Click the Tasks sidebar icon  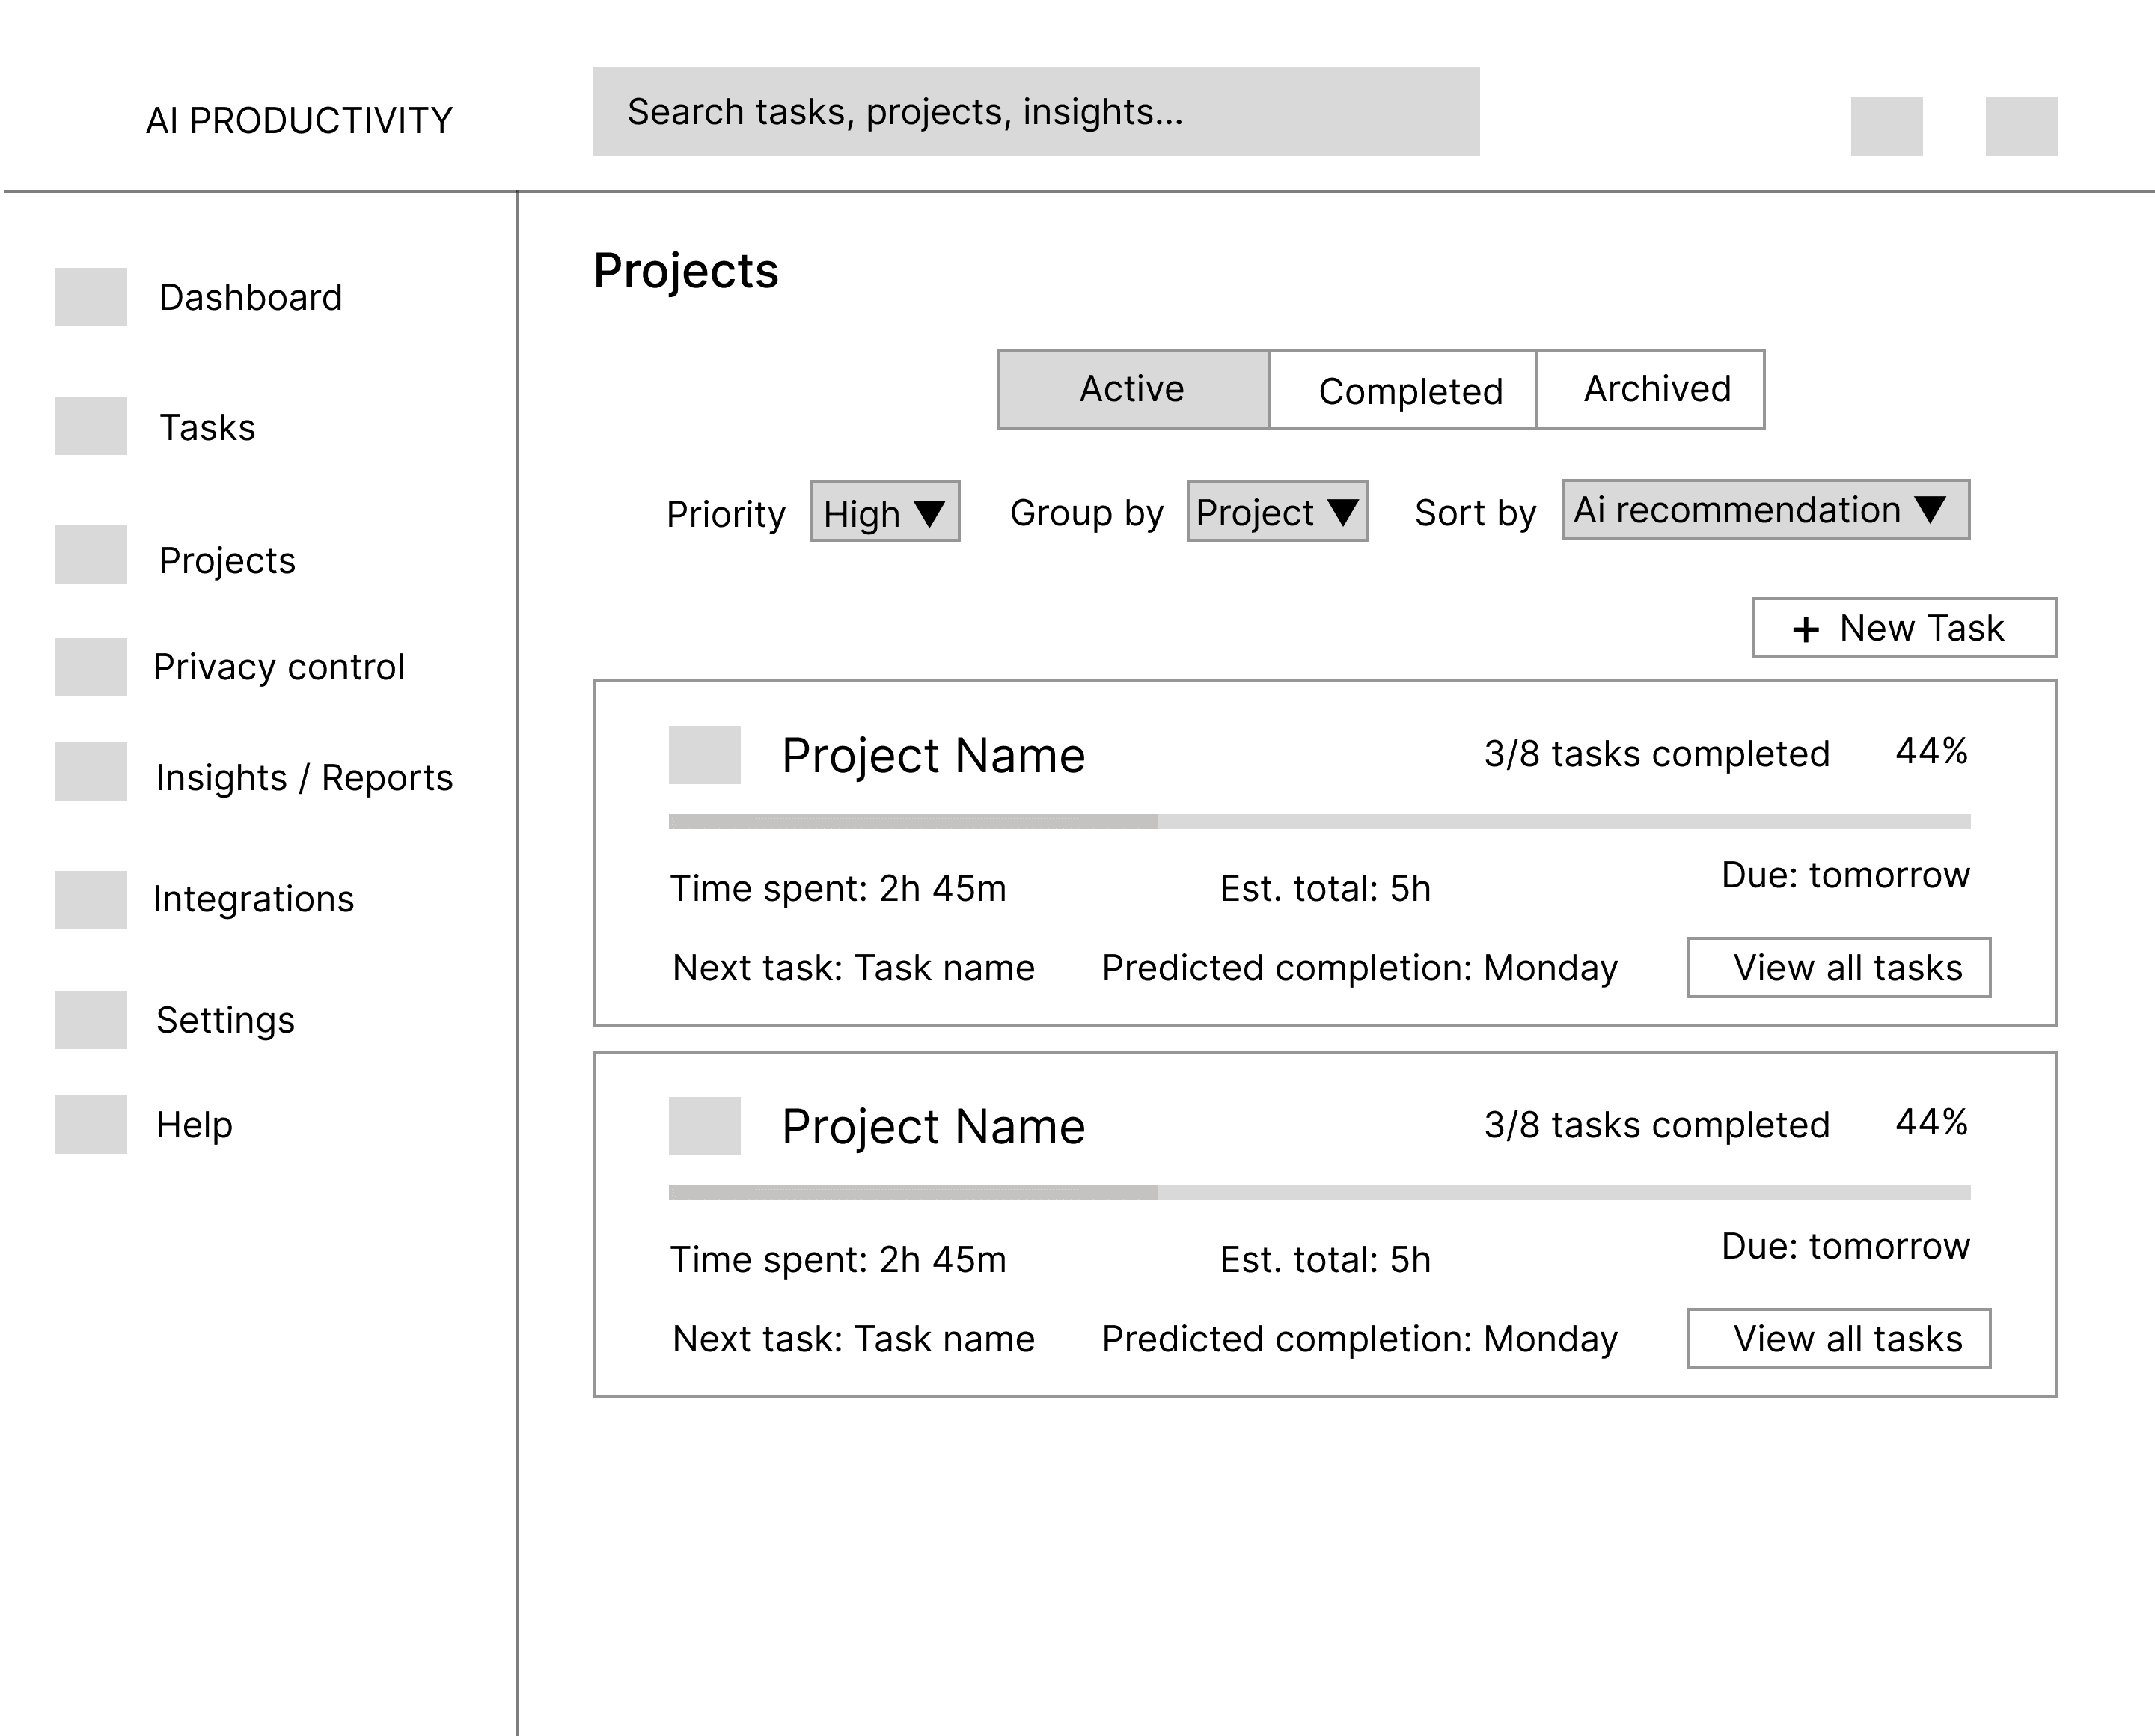91,426
